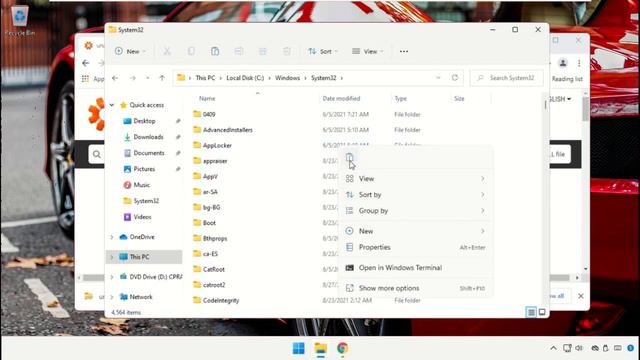Open Pictures in Quick access
Viewport: 640px width, 360px height.
tap(144, 169)
